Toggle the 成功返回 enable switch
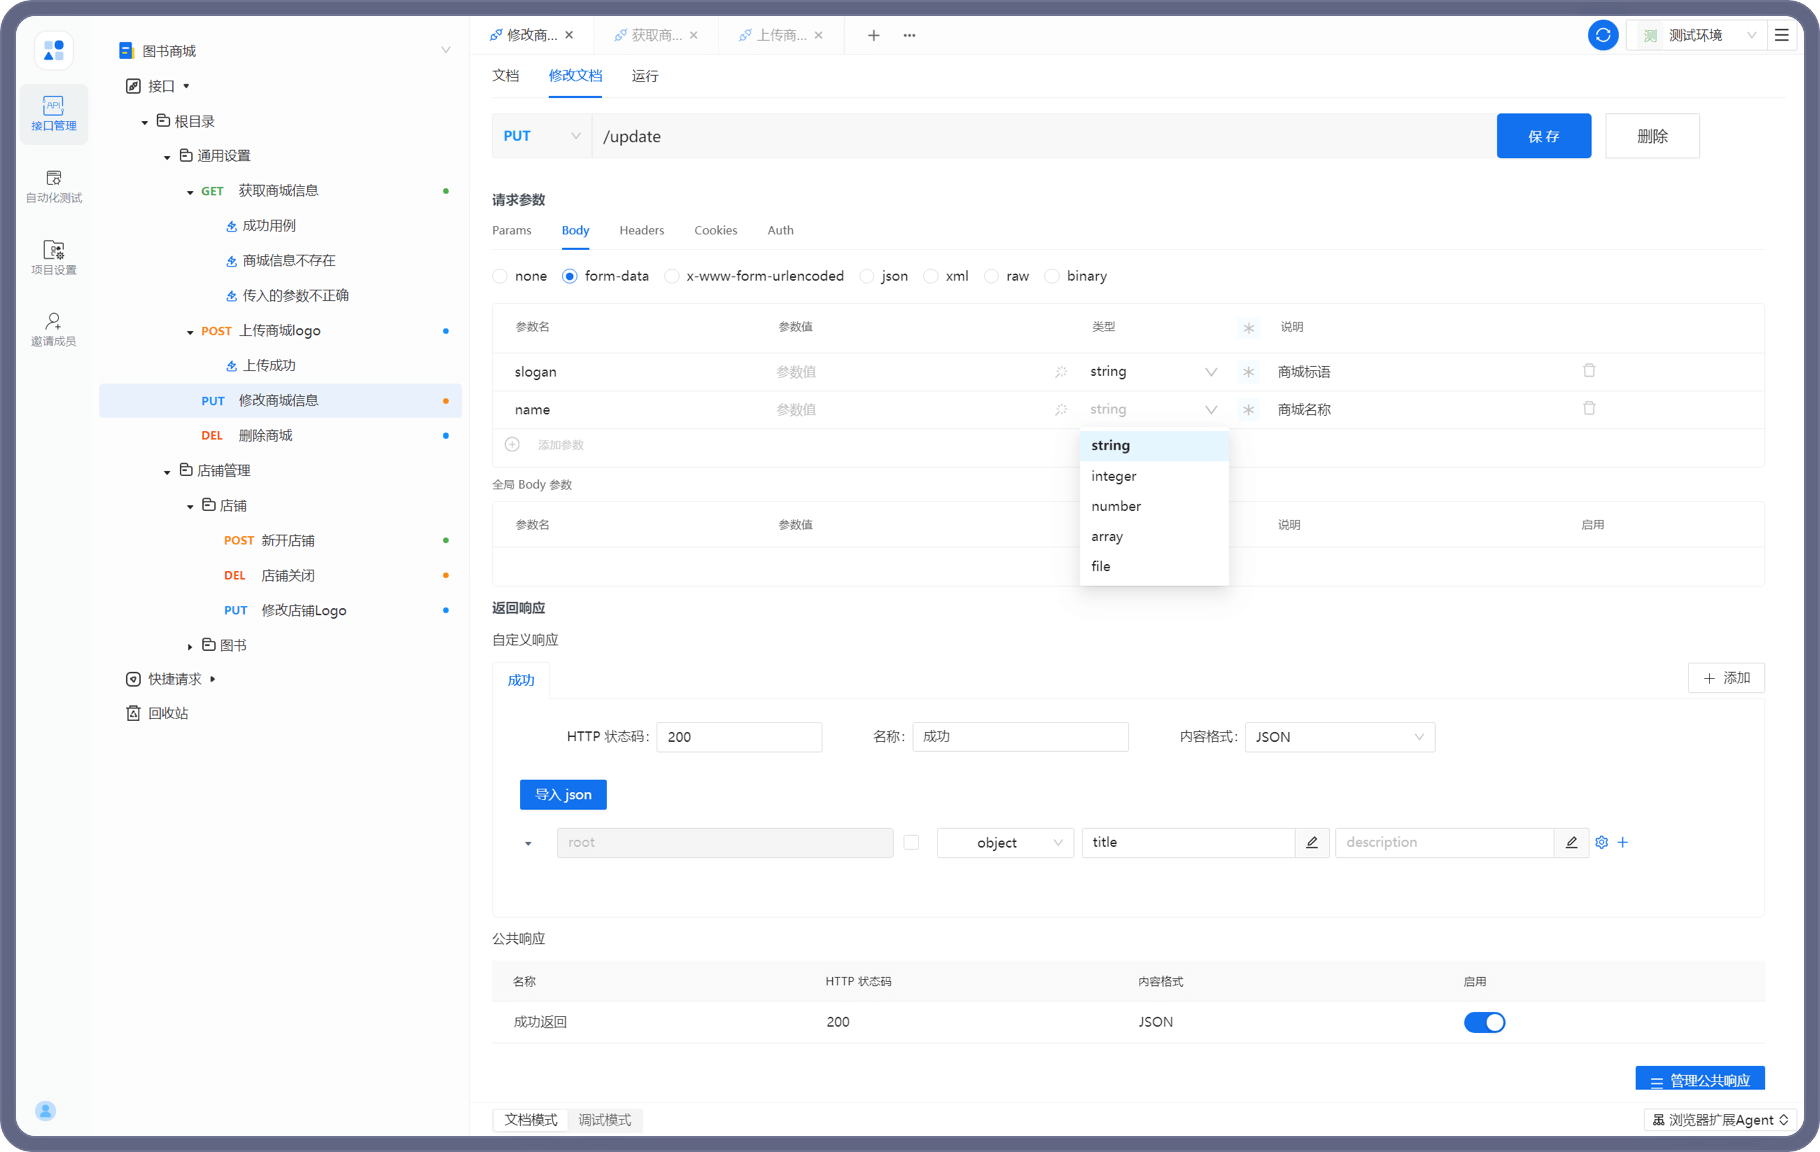Viewport: 1820px width, 1152px height. point(1484,1022)
